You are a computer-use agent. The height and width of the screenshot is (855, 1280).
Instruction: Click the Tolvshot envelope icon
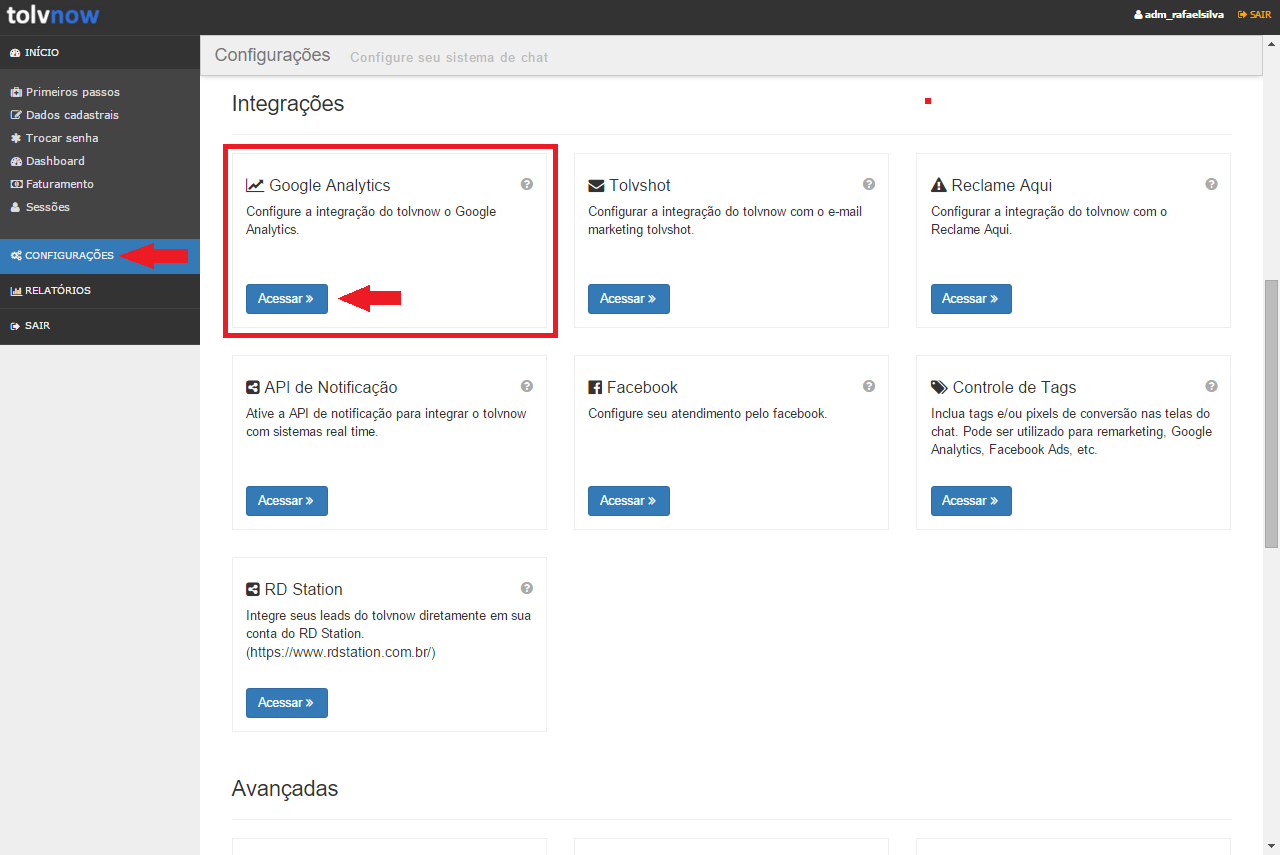596,186
